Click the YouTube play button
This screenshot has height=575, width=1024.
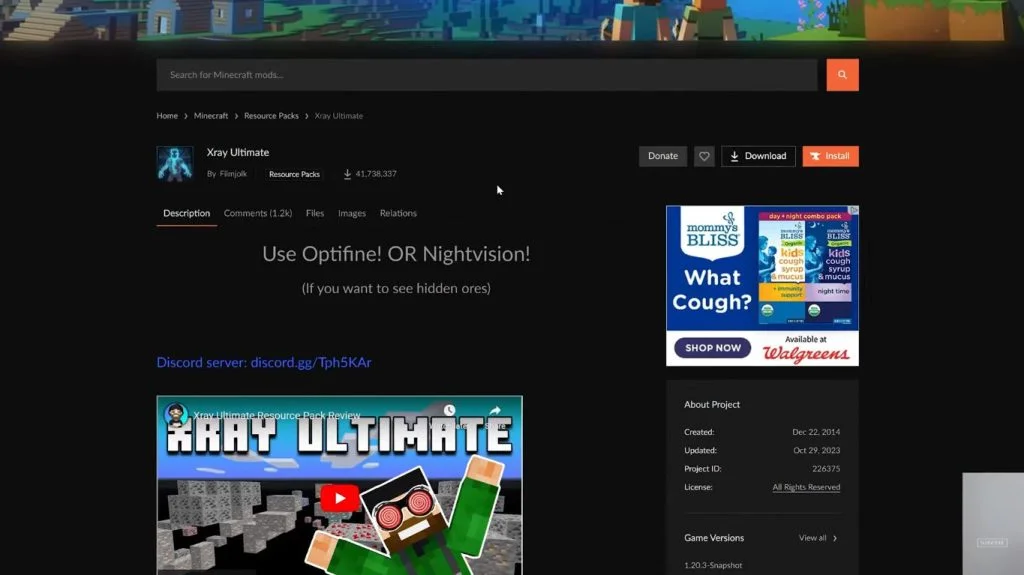(339, 499)
